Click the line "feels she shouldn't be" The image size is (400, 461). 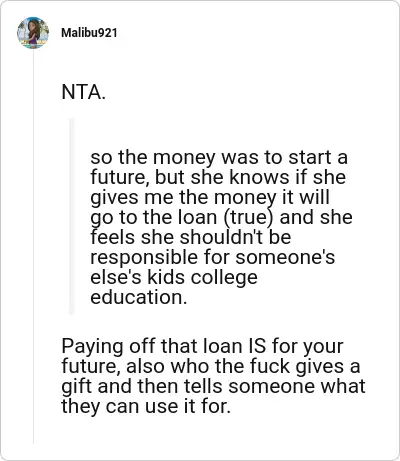(x=191, y=237)
